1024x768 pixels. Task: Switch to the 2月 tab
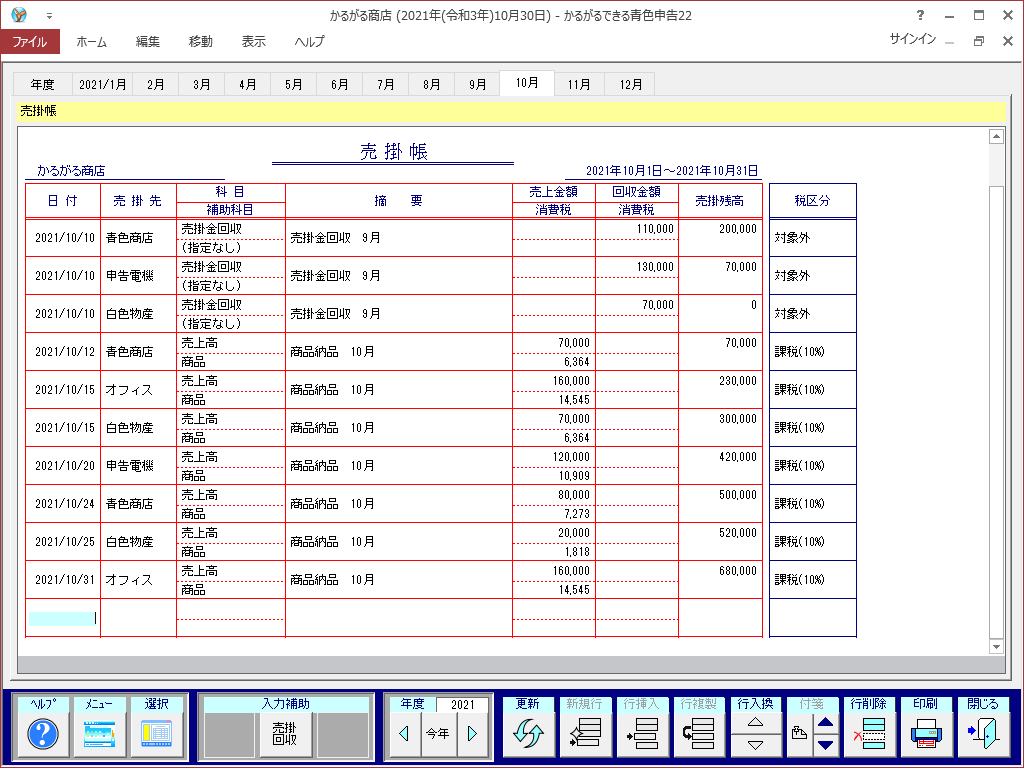(x=155, y=84)
